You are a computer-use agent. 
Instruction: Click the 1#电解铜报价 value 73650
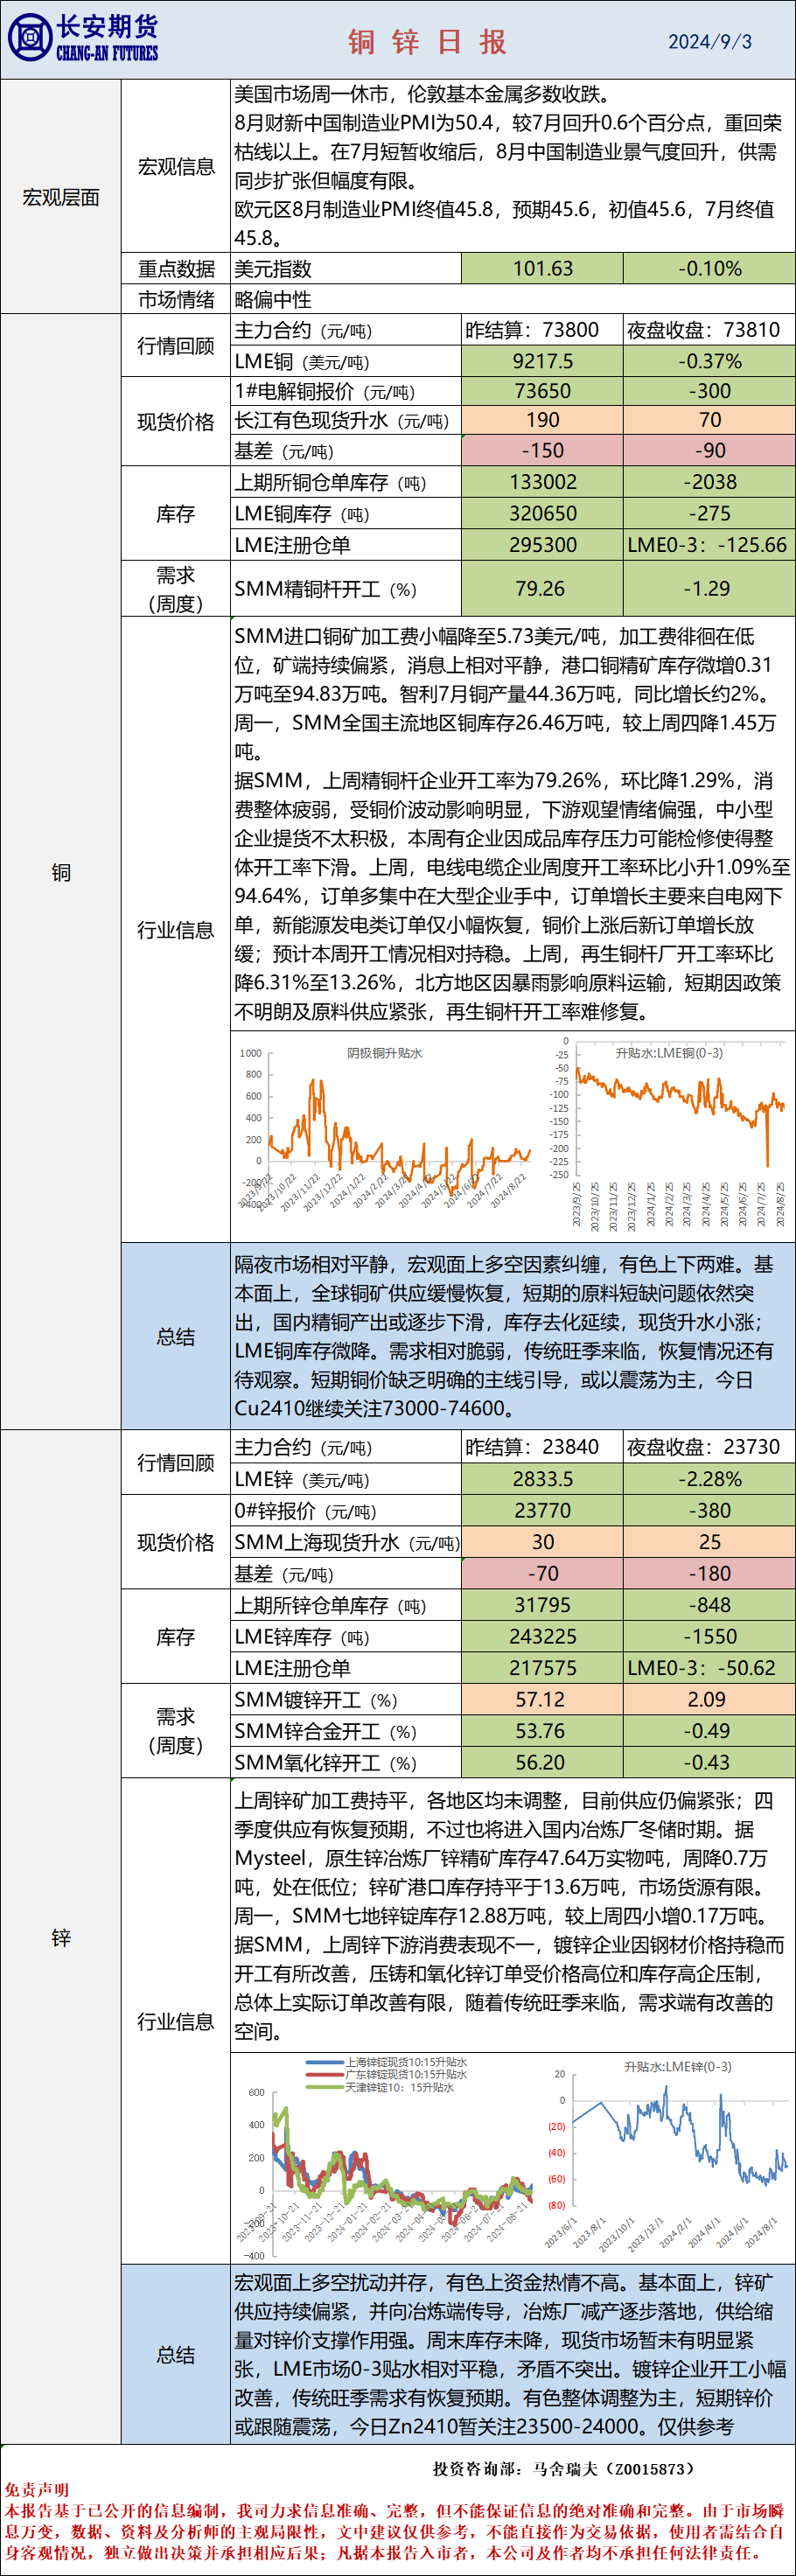(542, 391)
